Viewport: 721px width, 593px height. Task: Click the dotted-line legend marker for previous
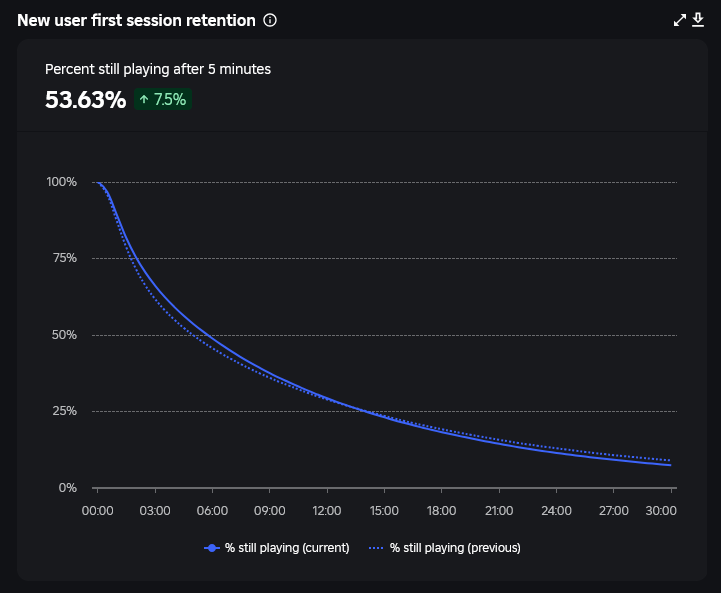[376, 548]
